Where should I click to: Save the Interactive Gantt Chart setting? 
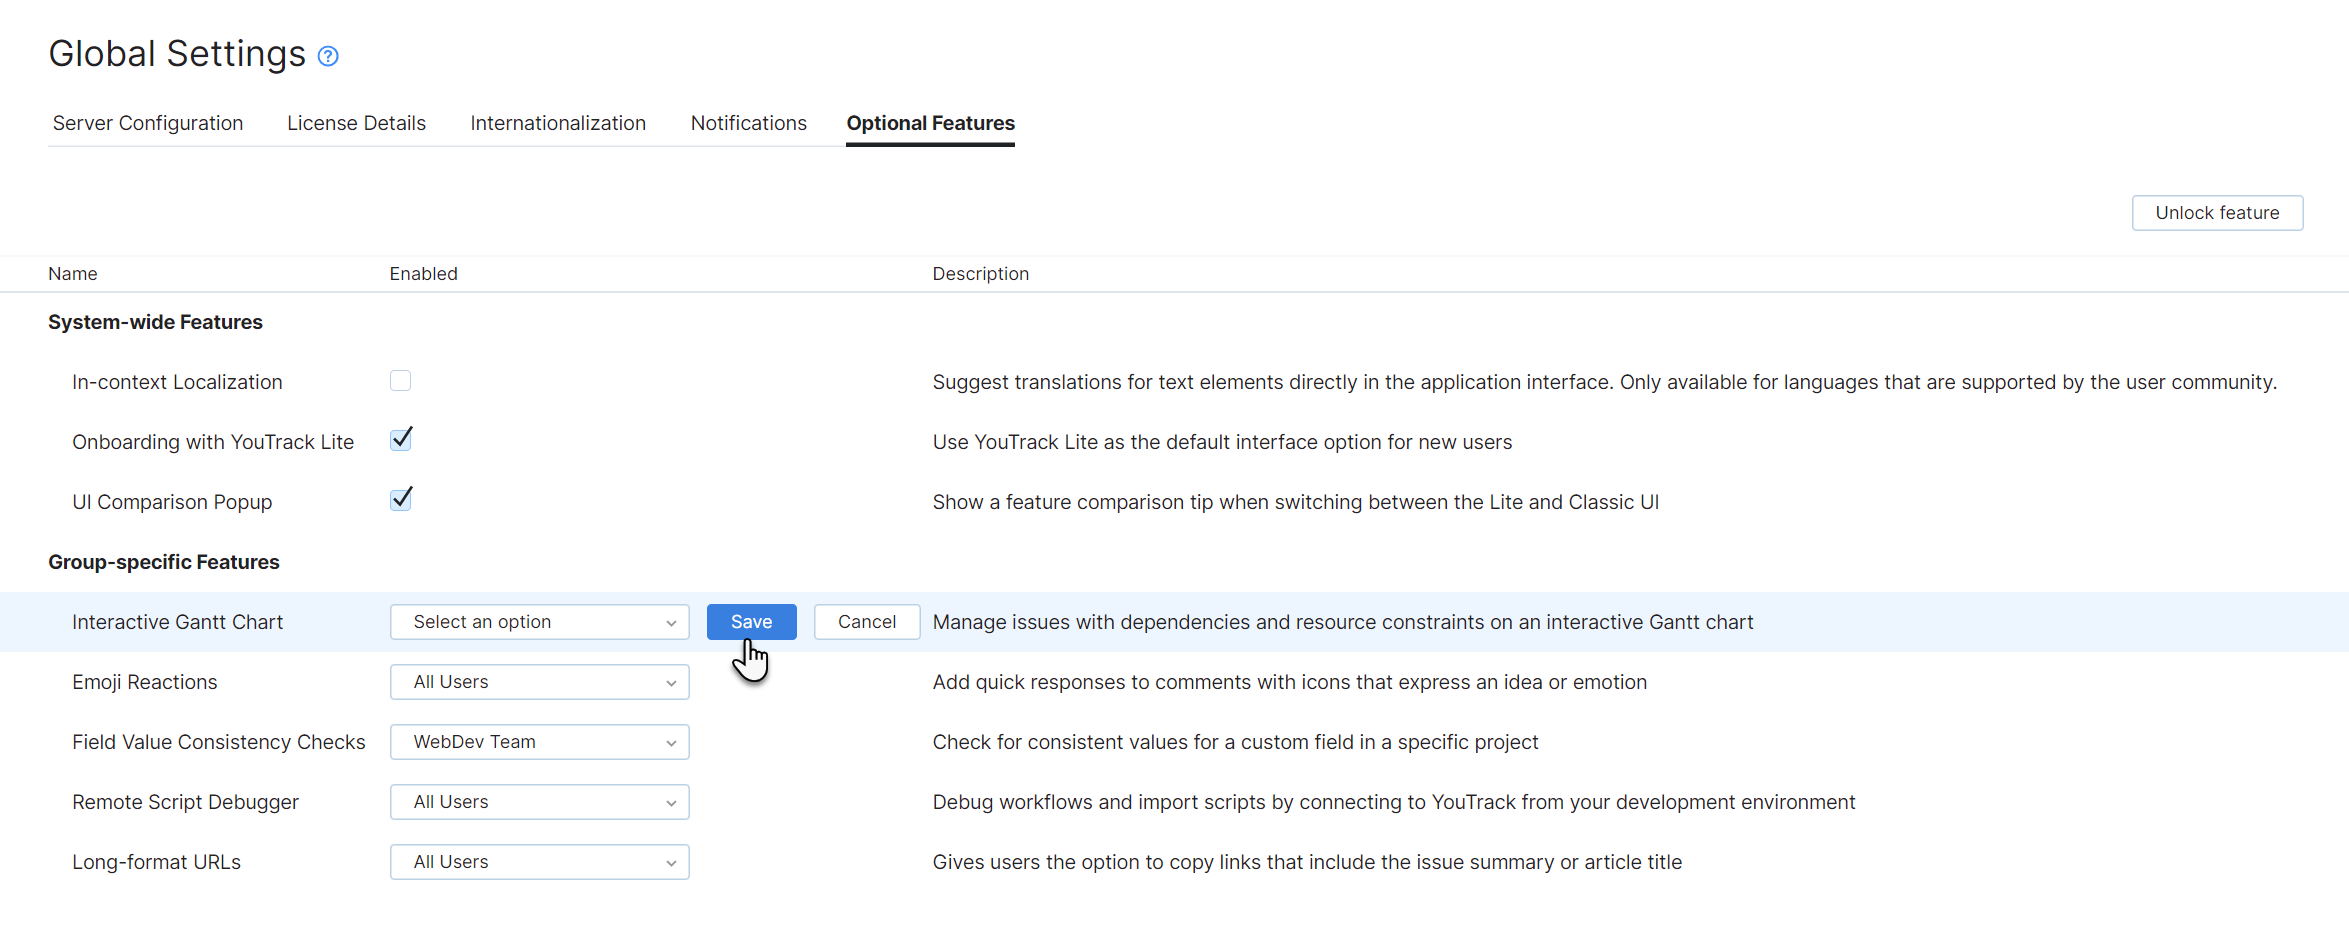click(751, 621)
